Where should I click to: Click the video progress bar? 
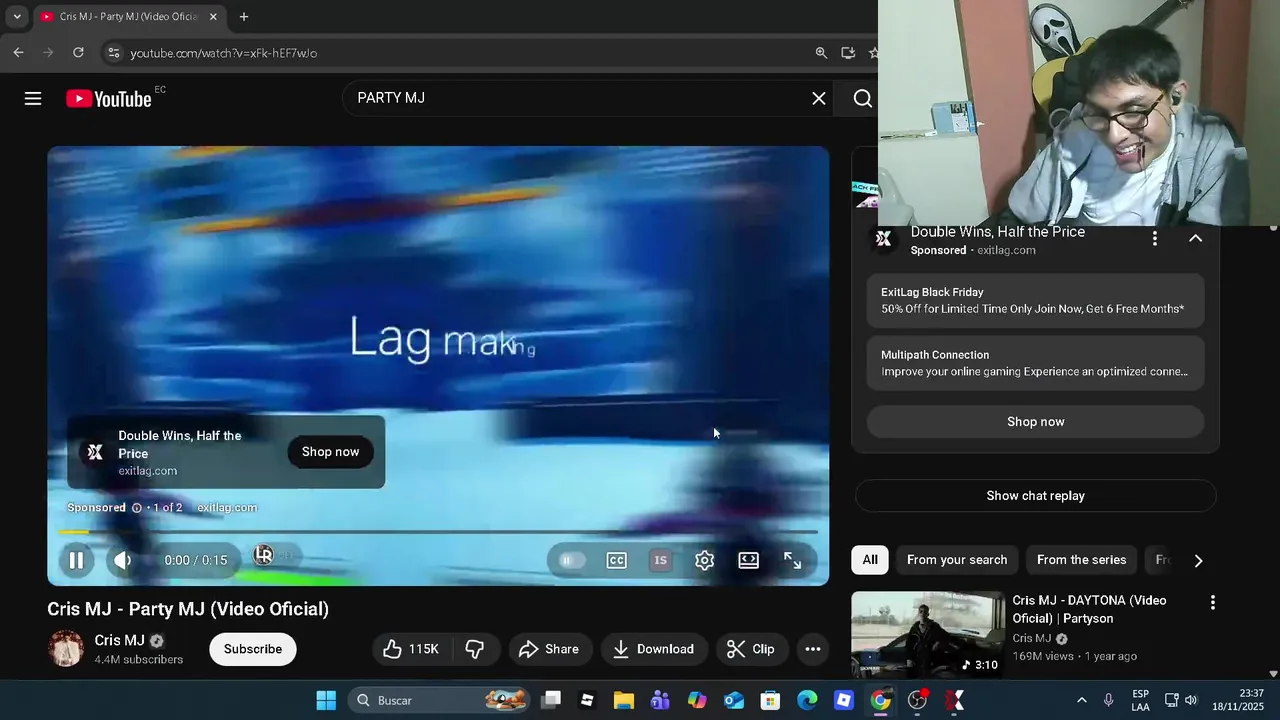[x=438, y=532]
